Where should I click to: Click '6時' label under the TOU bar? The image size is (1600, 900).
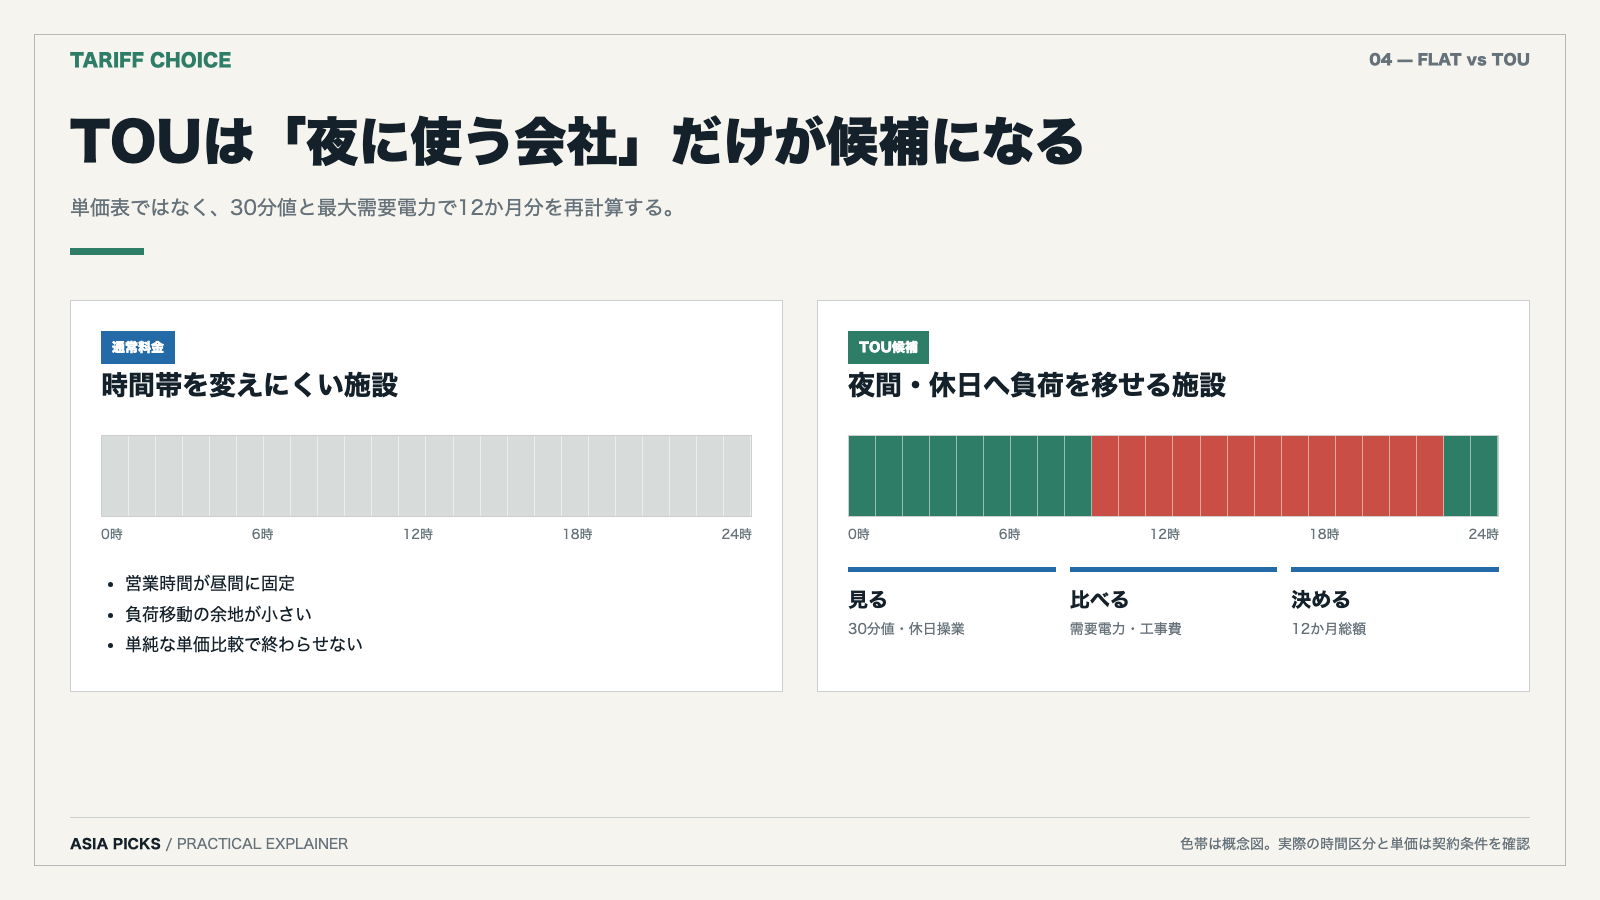[x=1009, y=534]
